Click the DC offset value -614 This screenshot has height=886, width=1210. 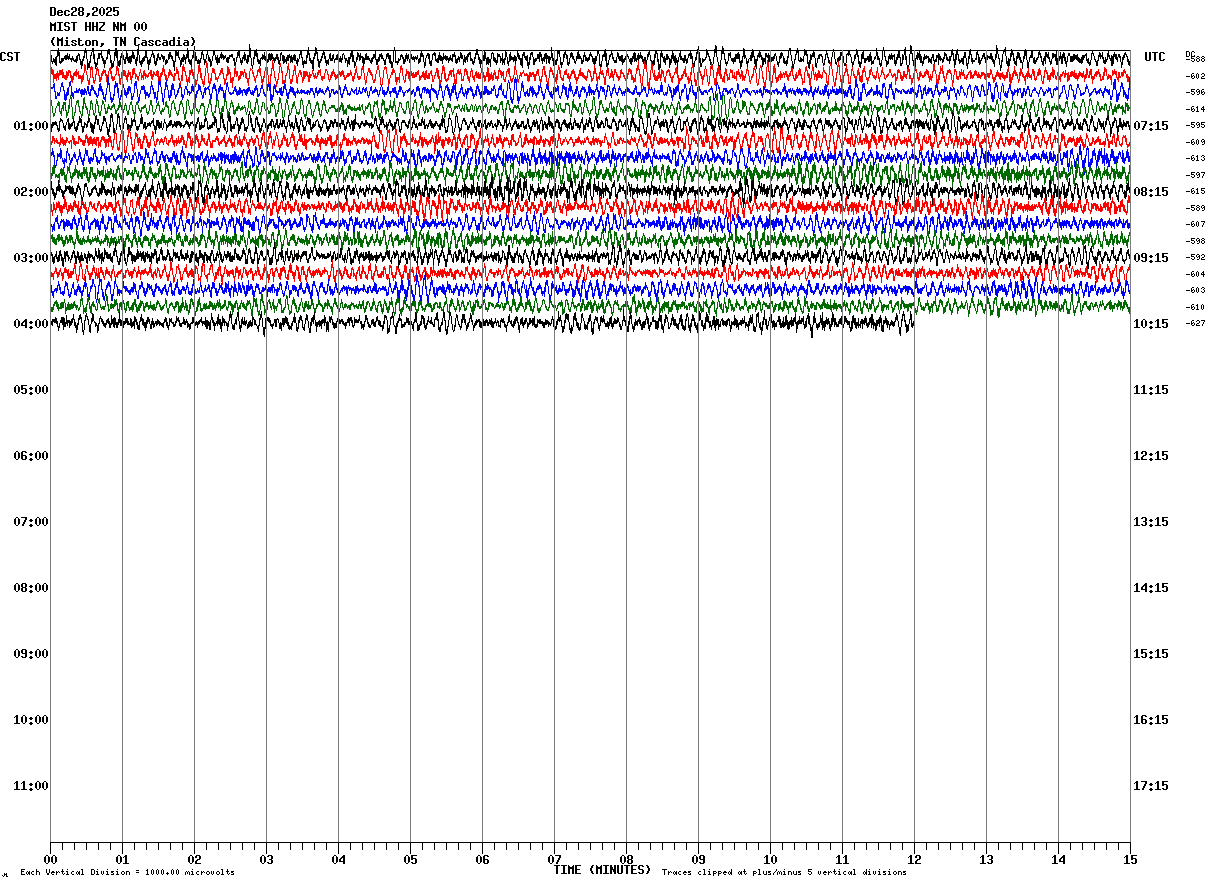click(1196, 109)
